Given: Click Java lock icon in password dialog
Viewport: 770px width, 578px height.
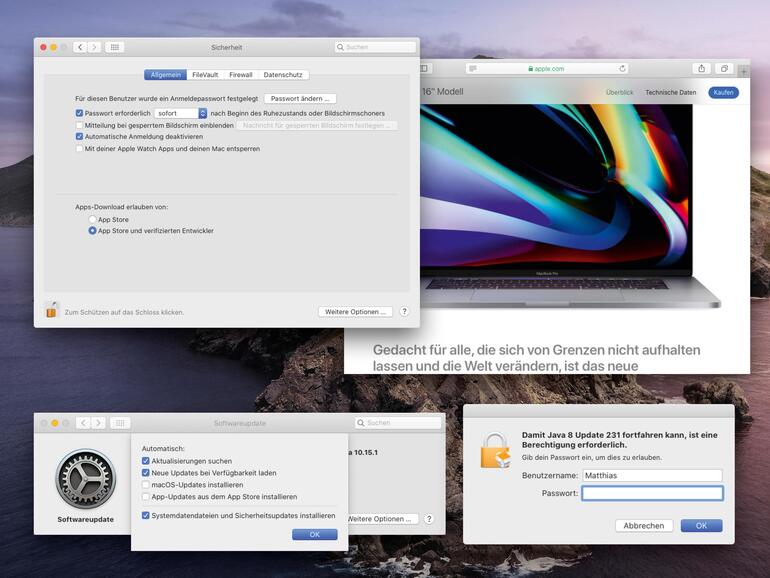Looking at the screenshot, I should pos(495,450).
